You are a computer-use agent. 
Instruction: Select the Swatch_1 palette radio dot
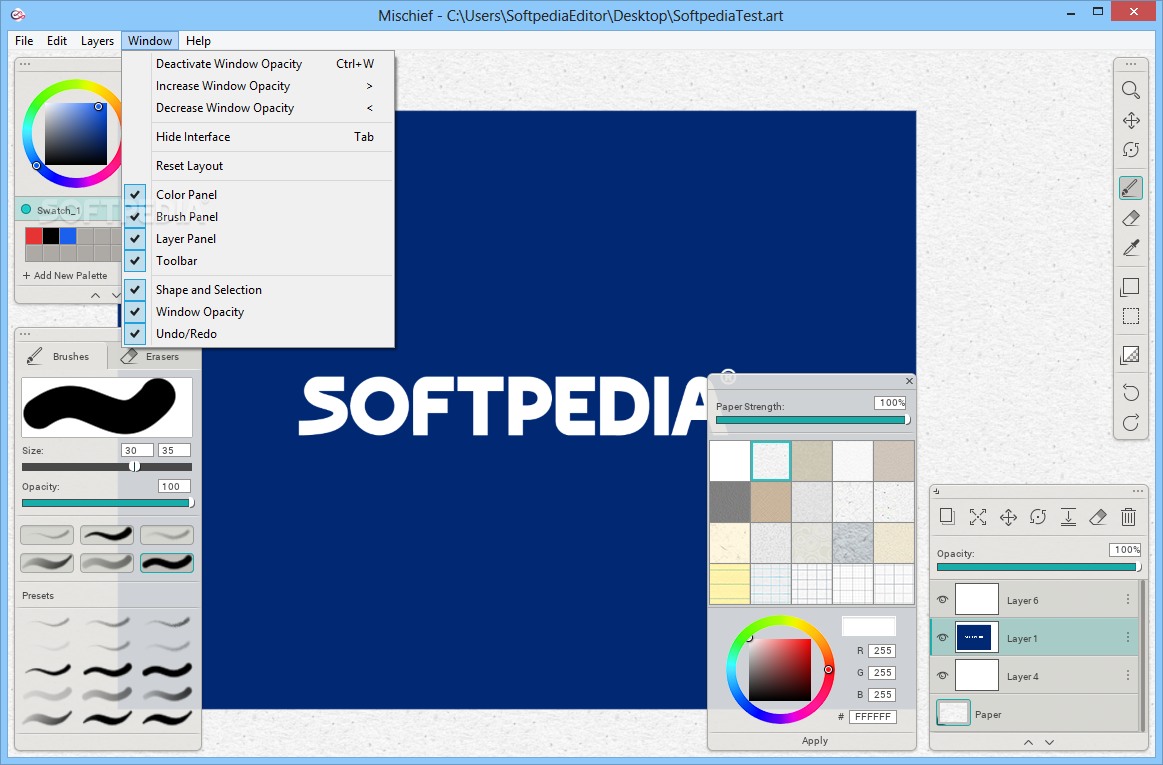26,209
